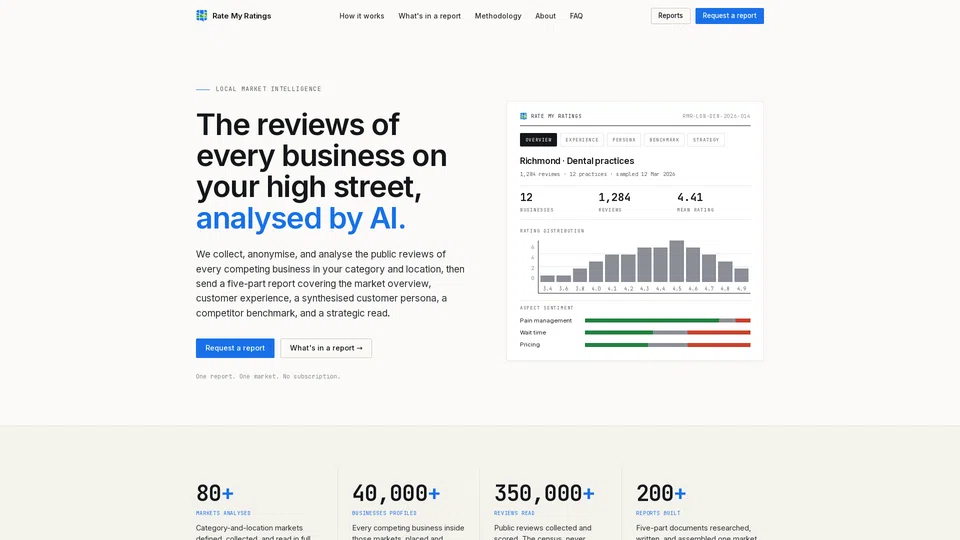
Task: Switch to the Benchmark tab
Action: coord(664,140)
